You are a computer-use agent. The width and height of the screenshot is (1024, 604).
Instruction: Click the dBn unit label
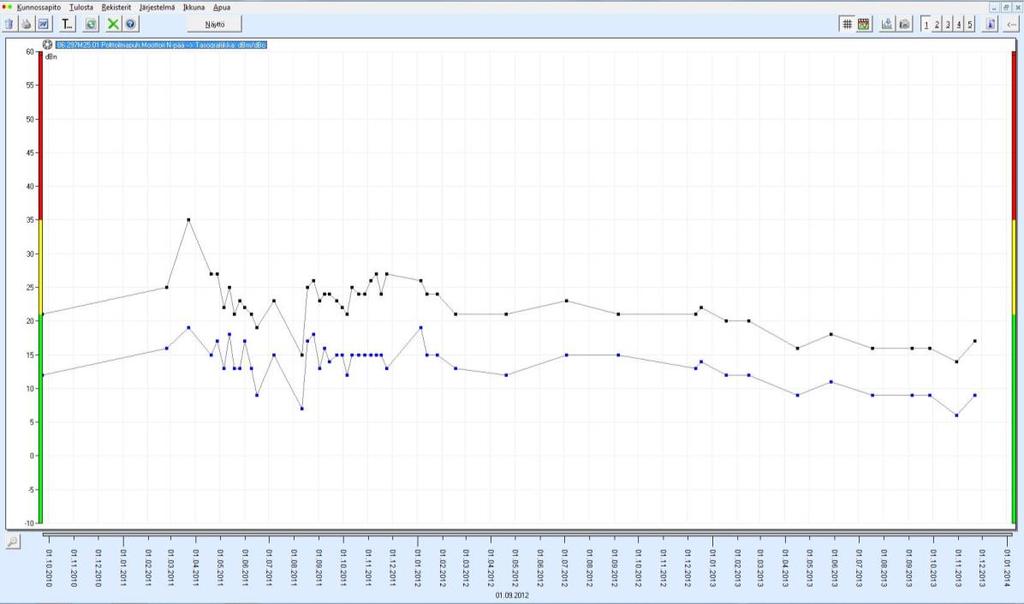(x=51, y=57)
